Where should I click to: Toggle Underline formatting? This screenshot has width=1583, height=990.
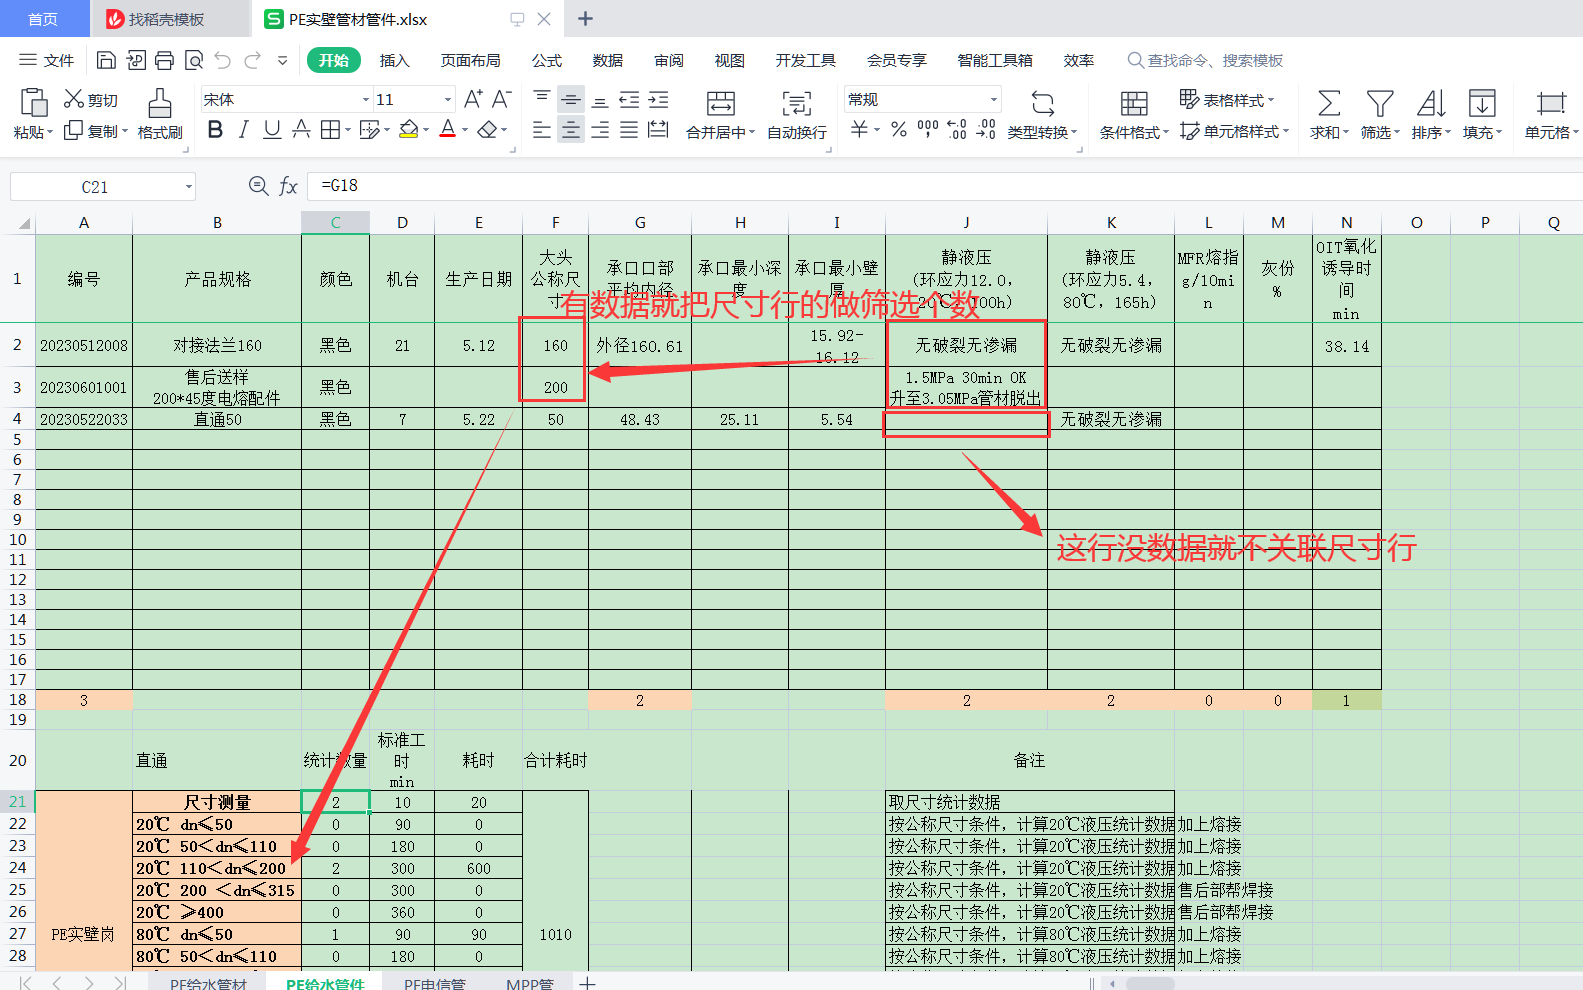272,130
